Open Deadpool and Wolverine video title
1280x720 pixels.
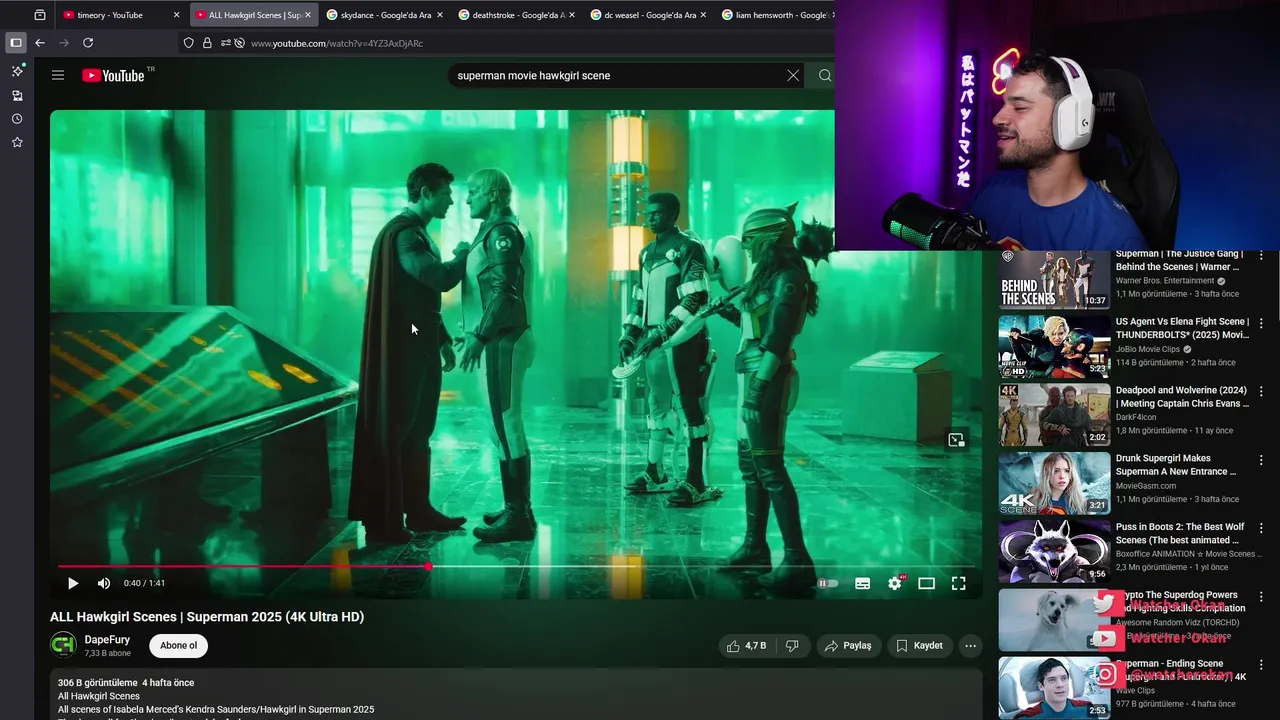pyautogui.click(x=1182, y=397)
